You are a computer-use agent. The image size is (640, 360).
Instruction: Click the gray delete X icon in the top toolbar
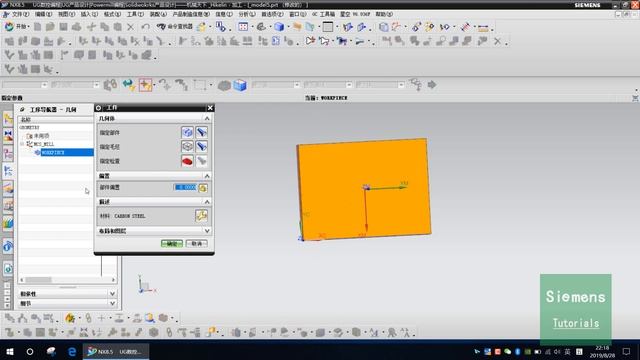tap(130, 27)
